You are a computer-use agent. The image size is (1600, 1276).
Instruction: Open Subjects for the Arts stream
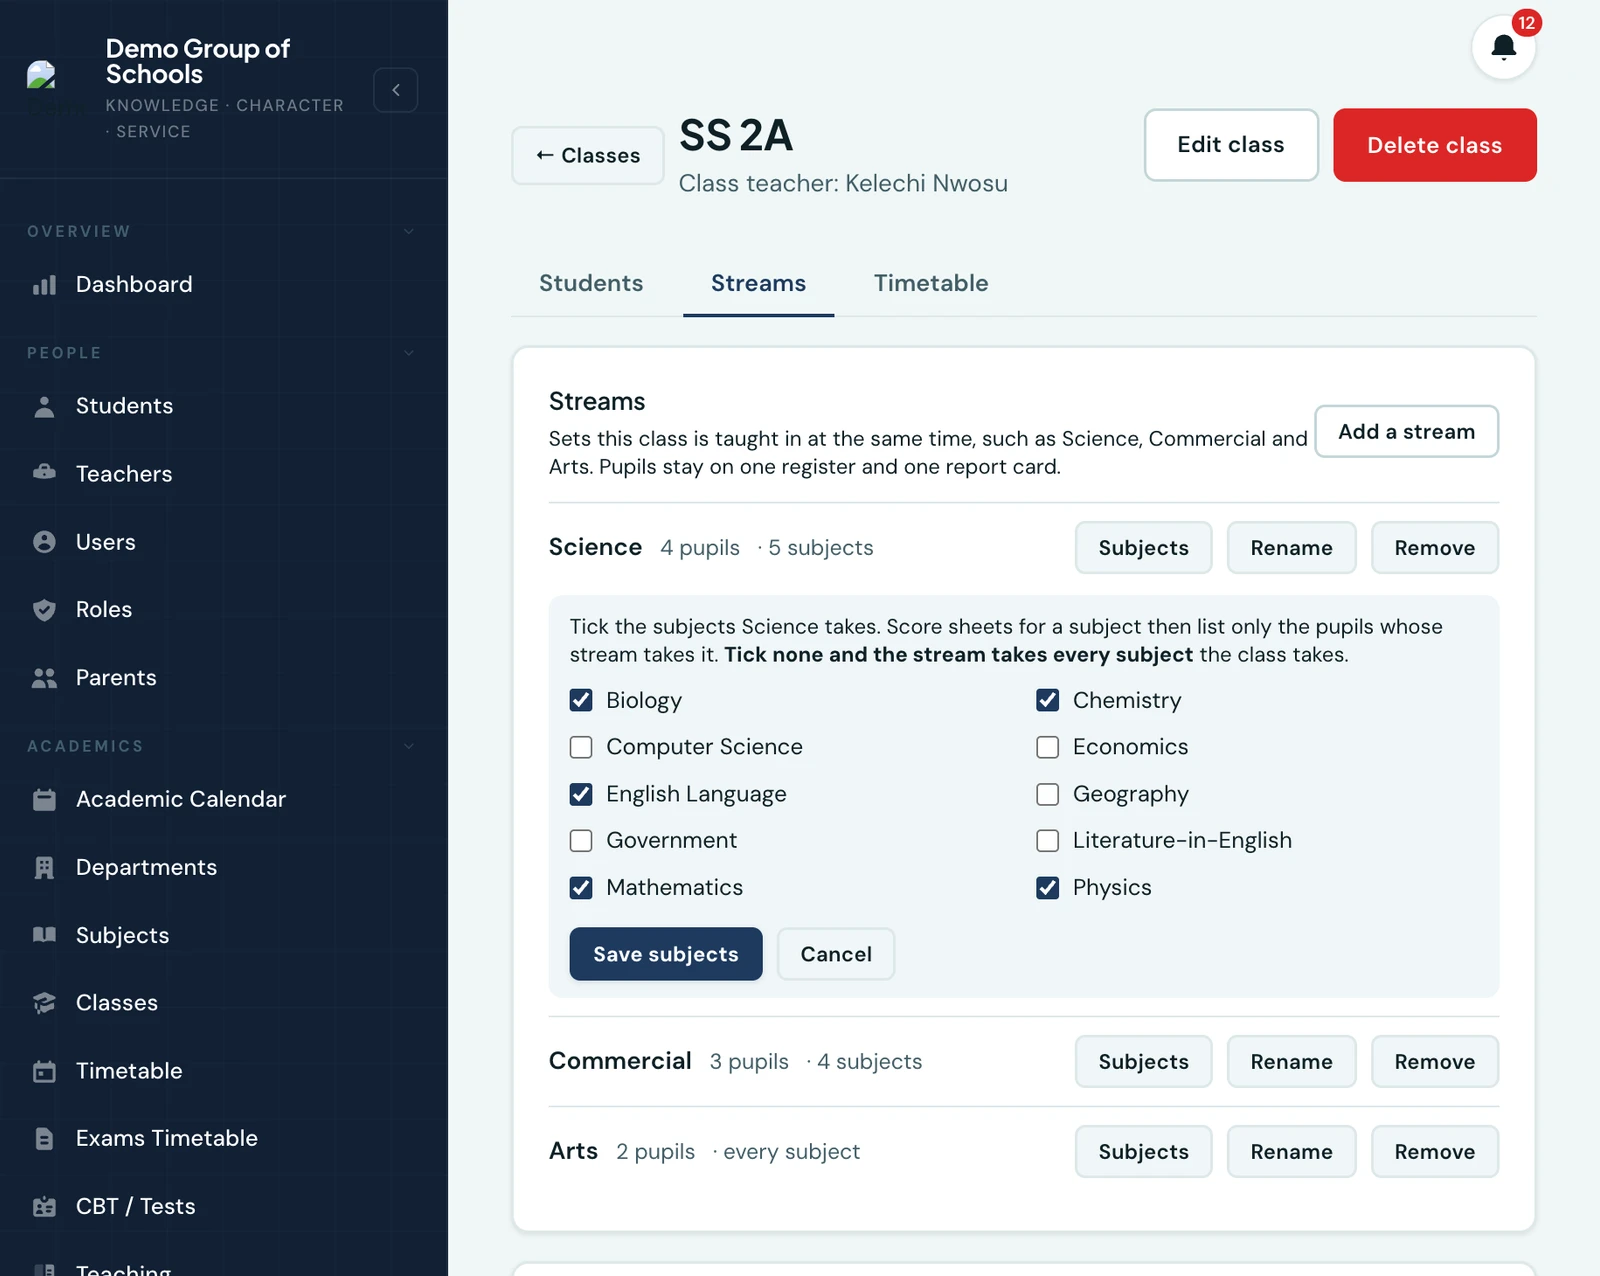1143,1151
